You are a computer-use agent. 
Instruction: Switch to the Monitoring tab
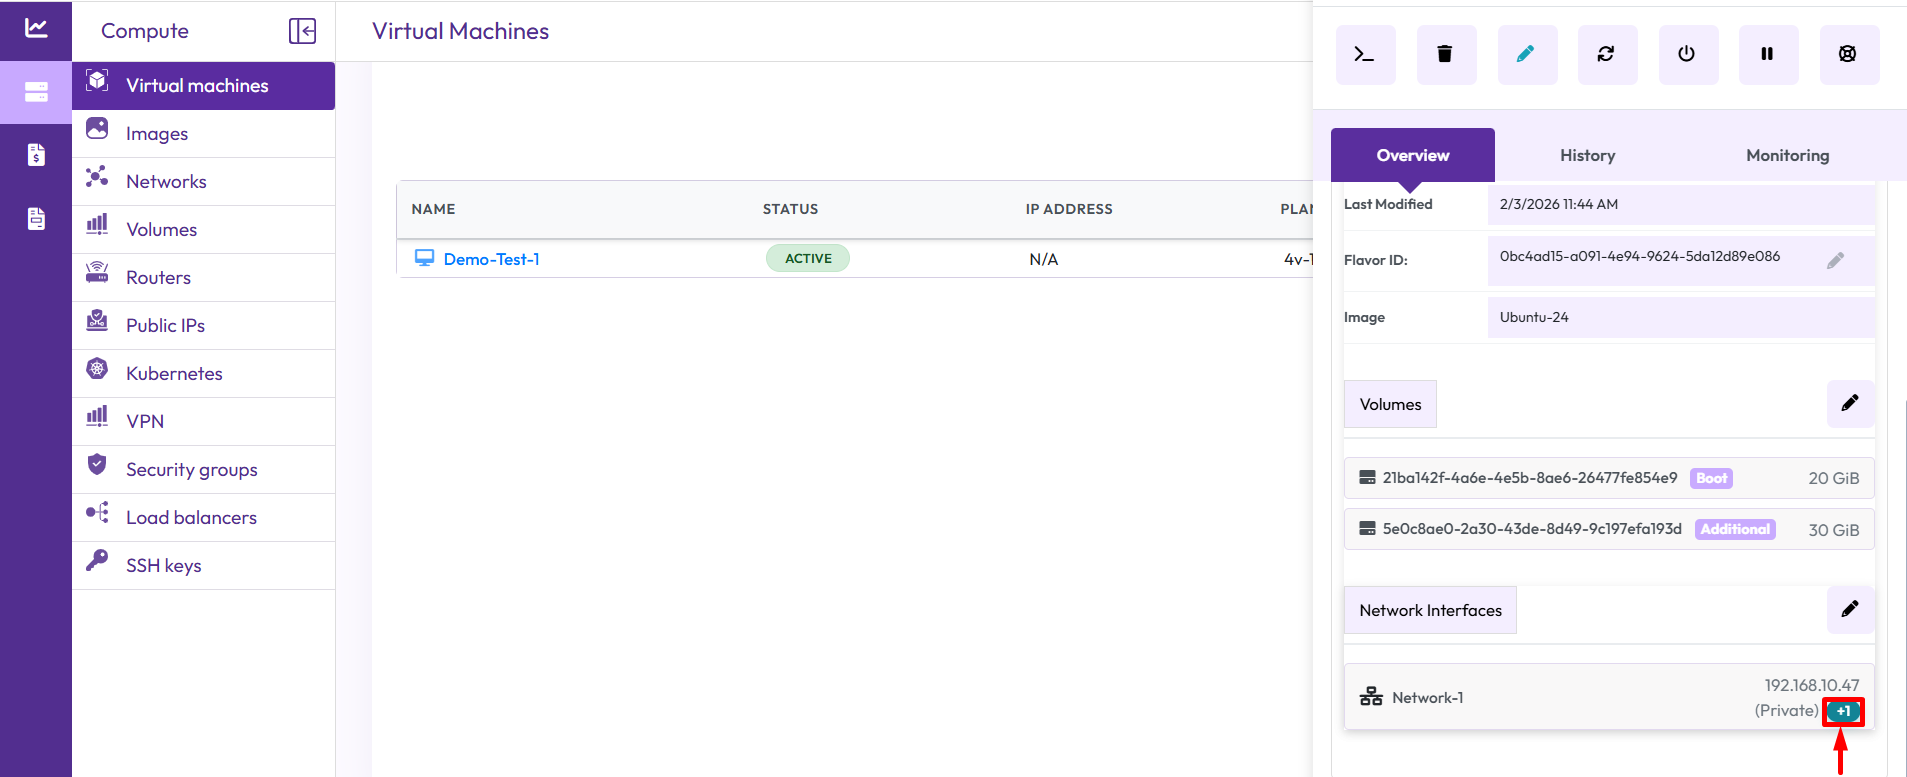click(x=1787, y=156)
